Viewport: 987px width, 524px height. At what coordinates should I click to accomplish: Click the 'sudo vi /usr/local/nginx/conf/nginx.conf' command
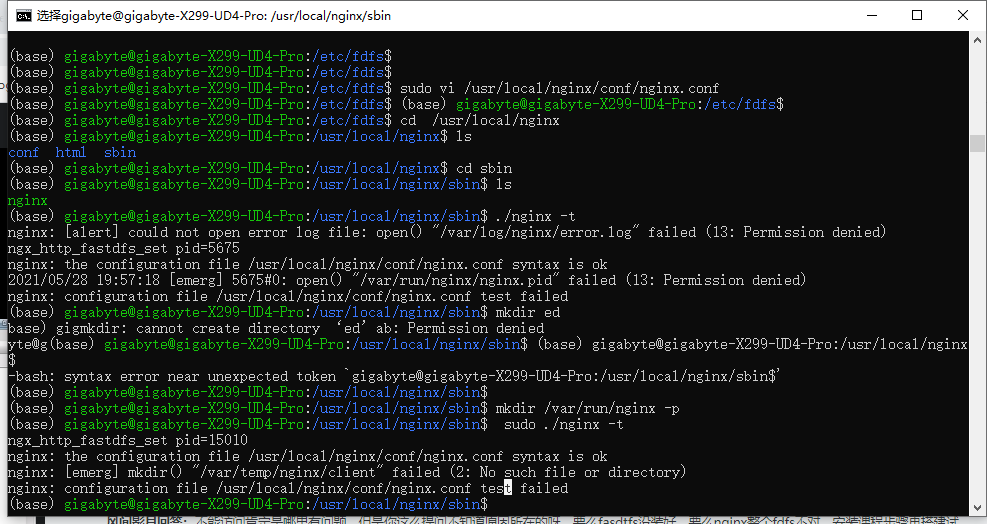559,88
